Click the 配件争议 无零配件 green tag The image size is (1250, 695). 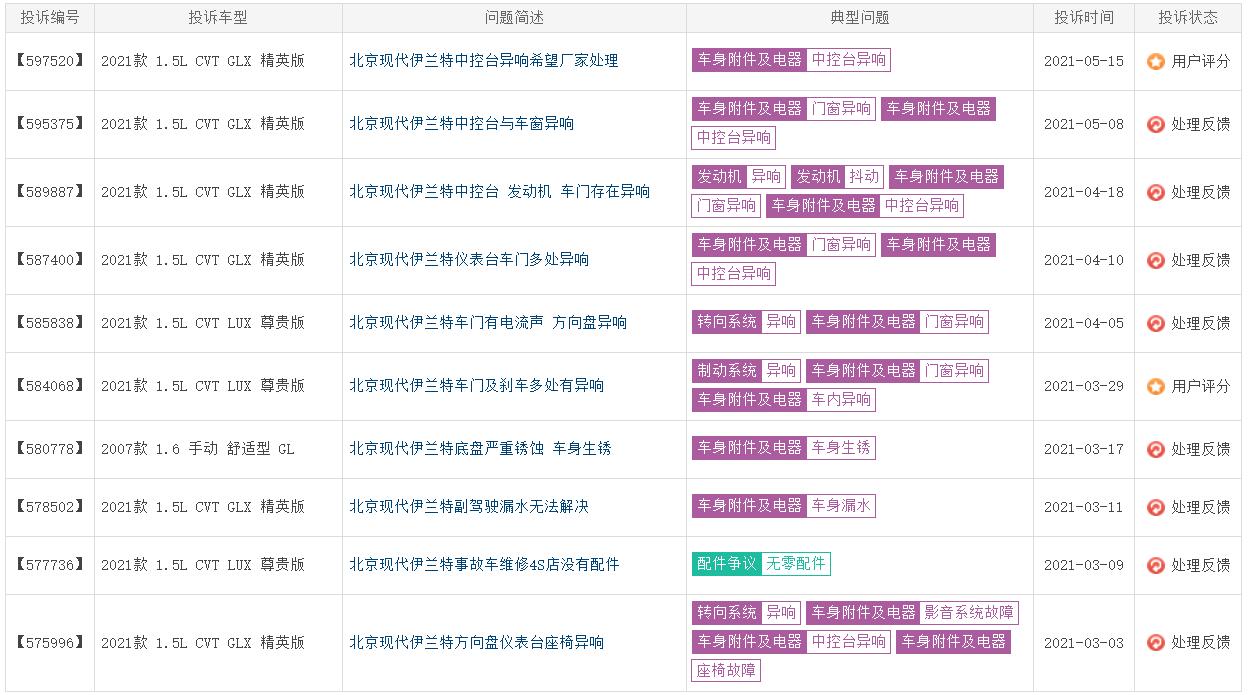pos(761,564)
